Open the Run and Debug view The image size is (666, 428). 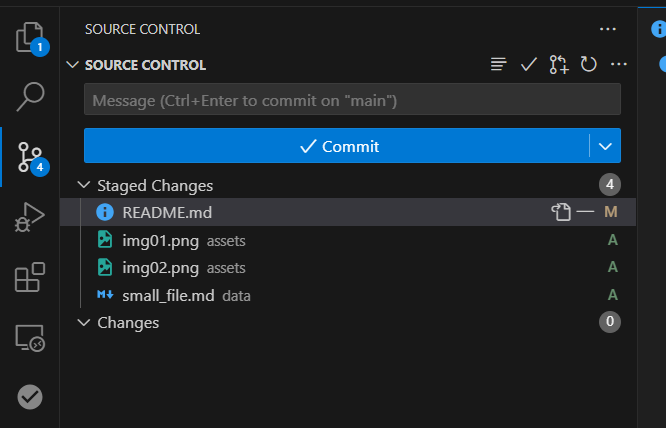(x=30, y=217)
